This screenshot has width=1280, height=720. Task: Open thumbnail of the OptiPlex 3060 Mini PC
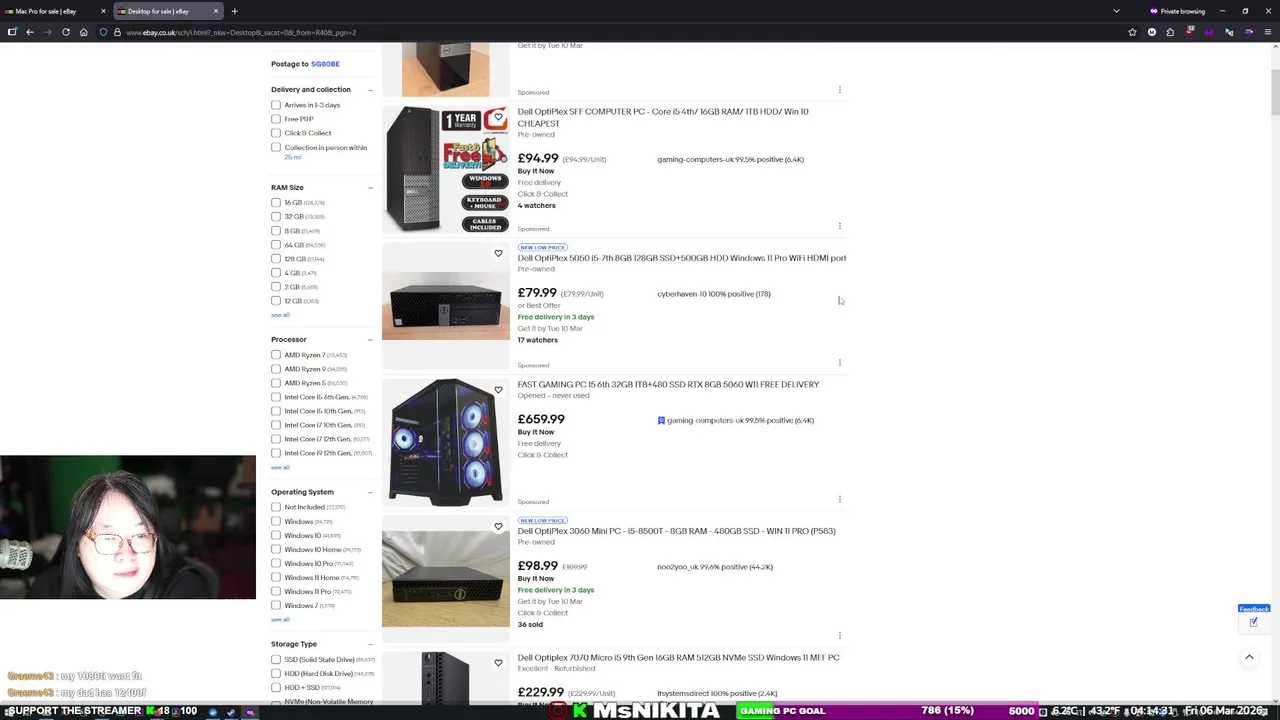[x=446, y=578]
